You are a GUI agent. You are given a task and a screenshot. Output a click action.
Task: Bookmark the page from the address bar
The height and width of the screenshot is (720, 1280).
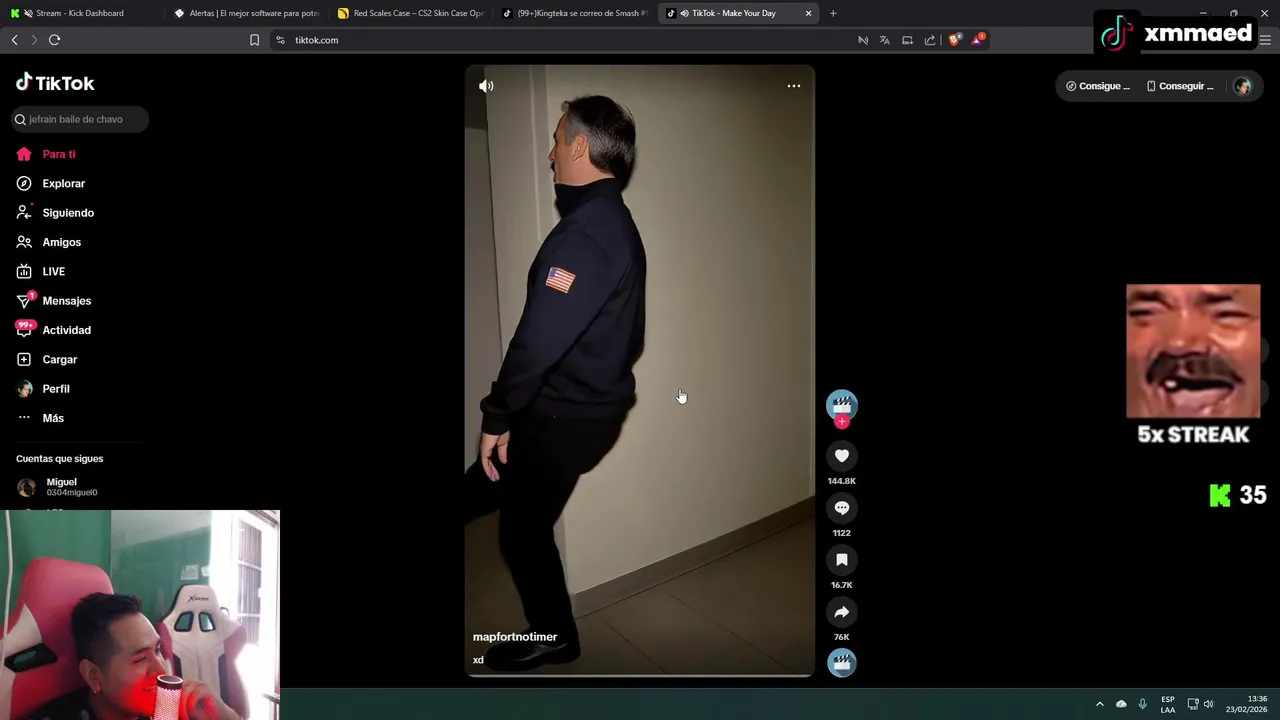click(254, 40)
